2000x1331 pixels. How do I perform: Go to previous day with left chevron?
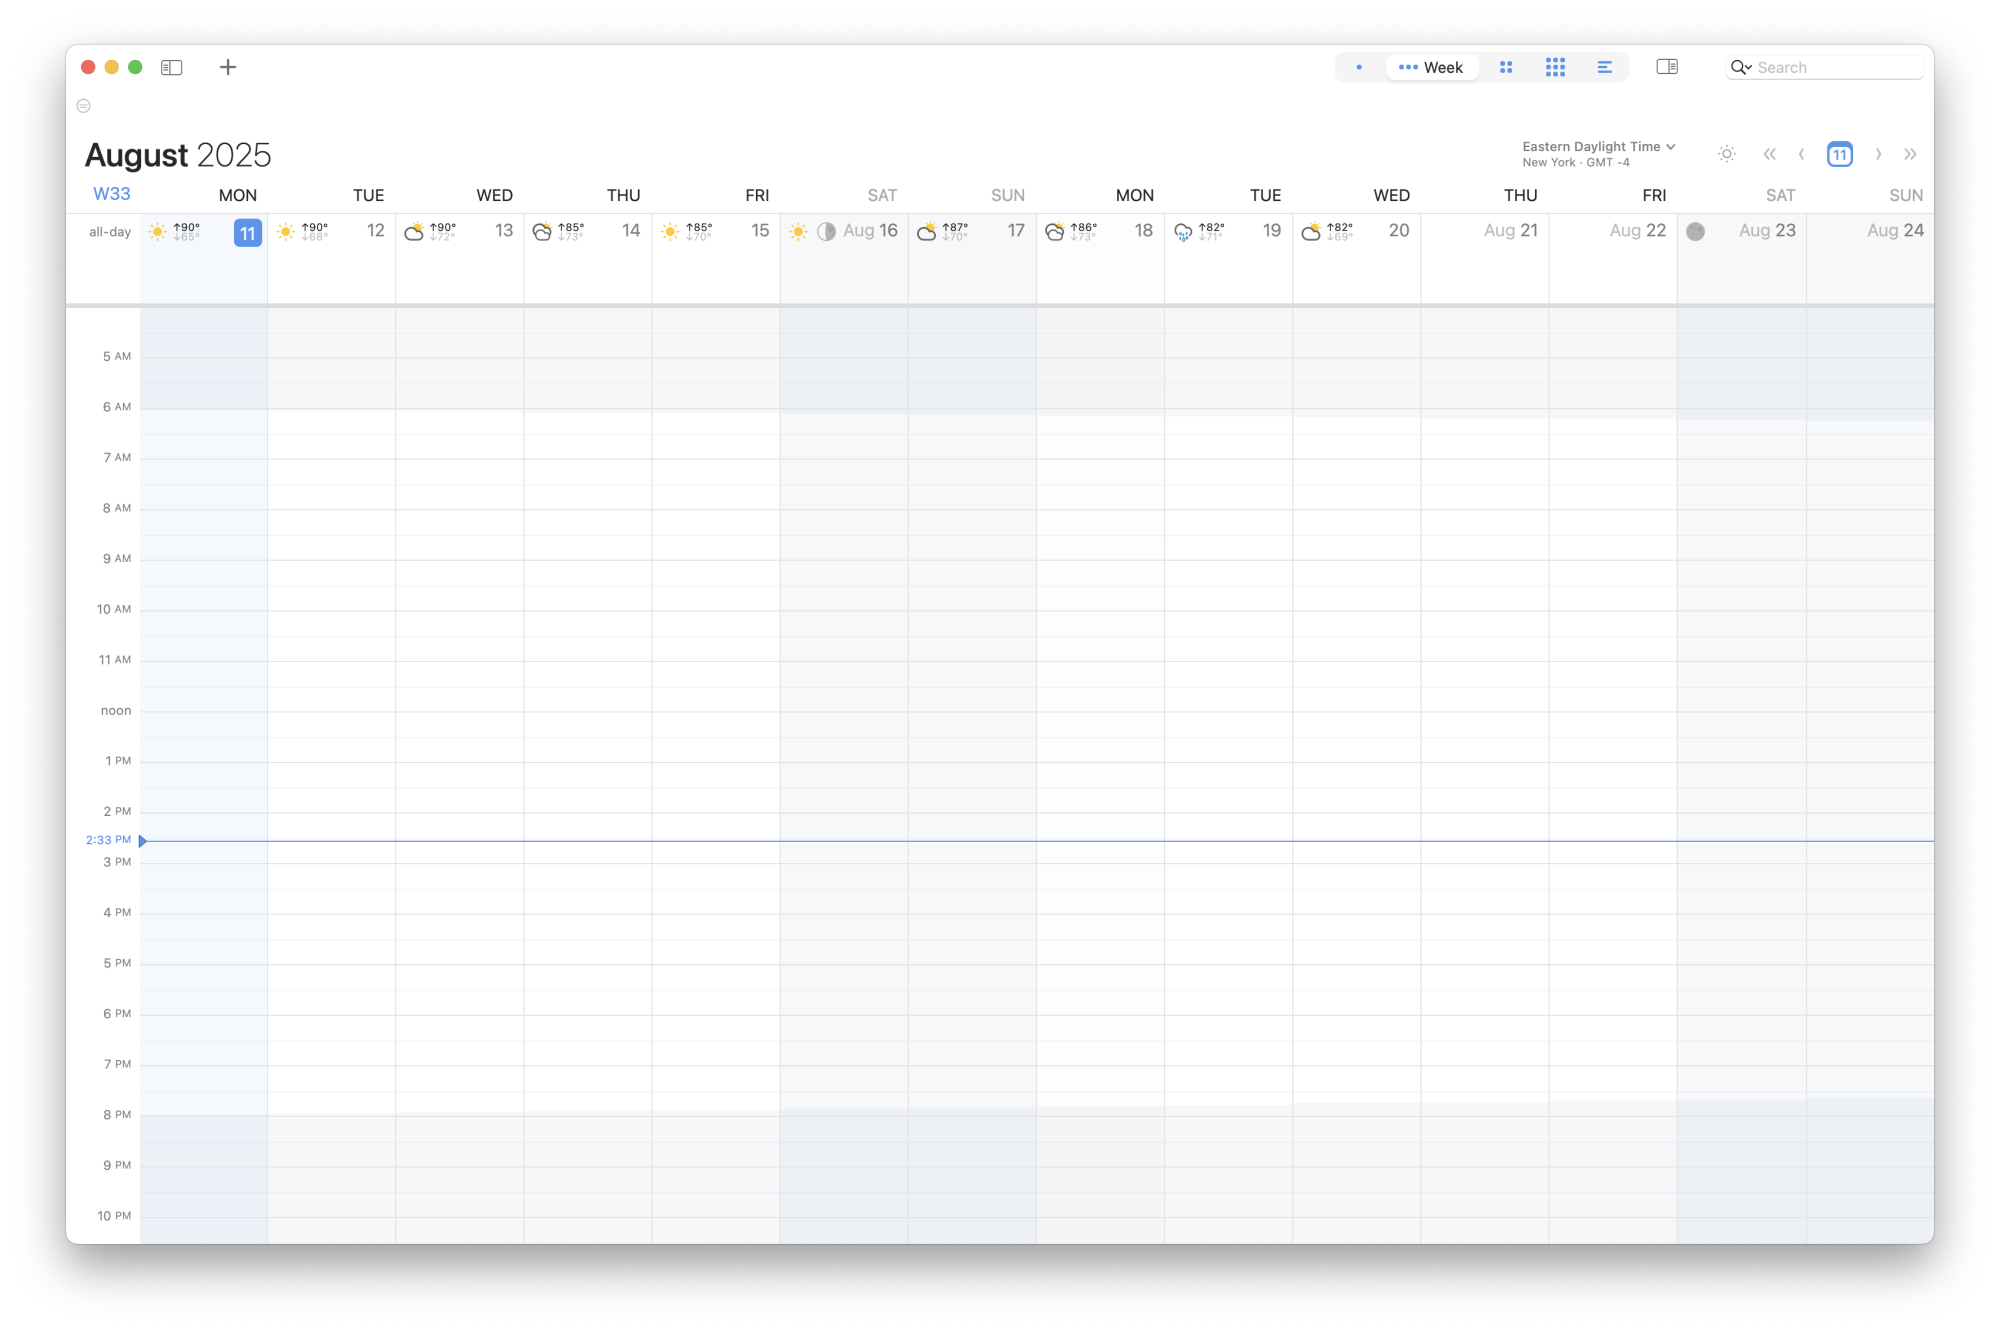1801,154
